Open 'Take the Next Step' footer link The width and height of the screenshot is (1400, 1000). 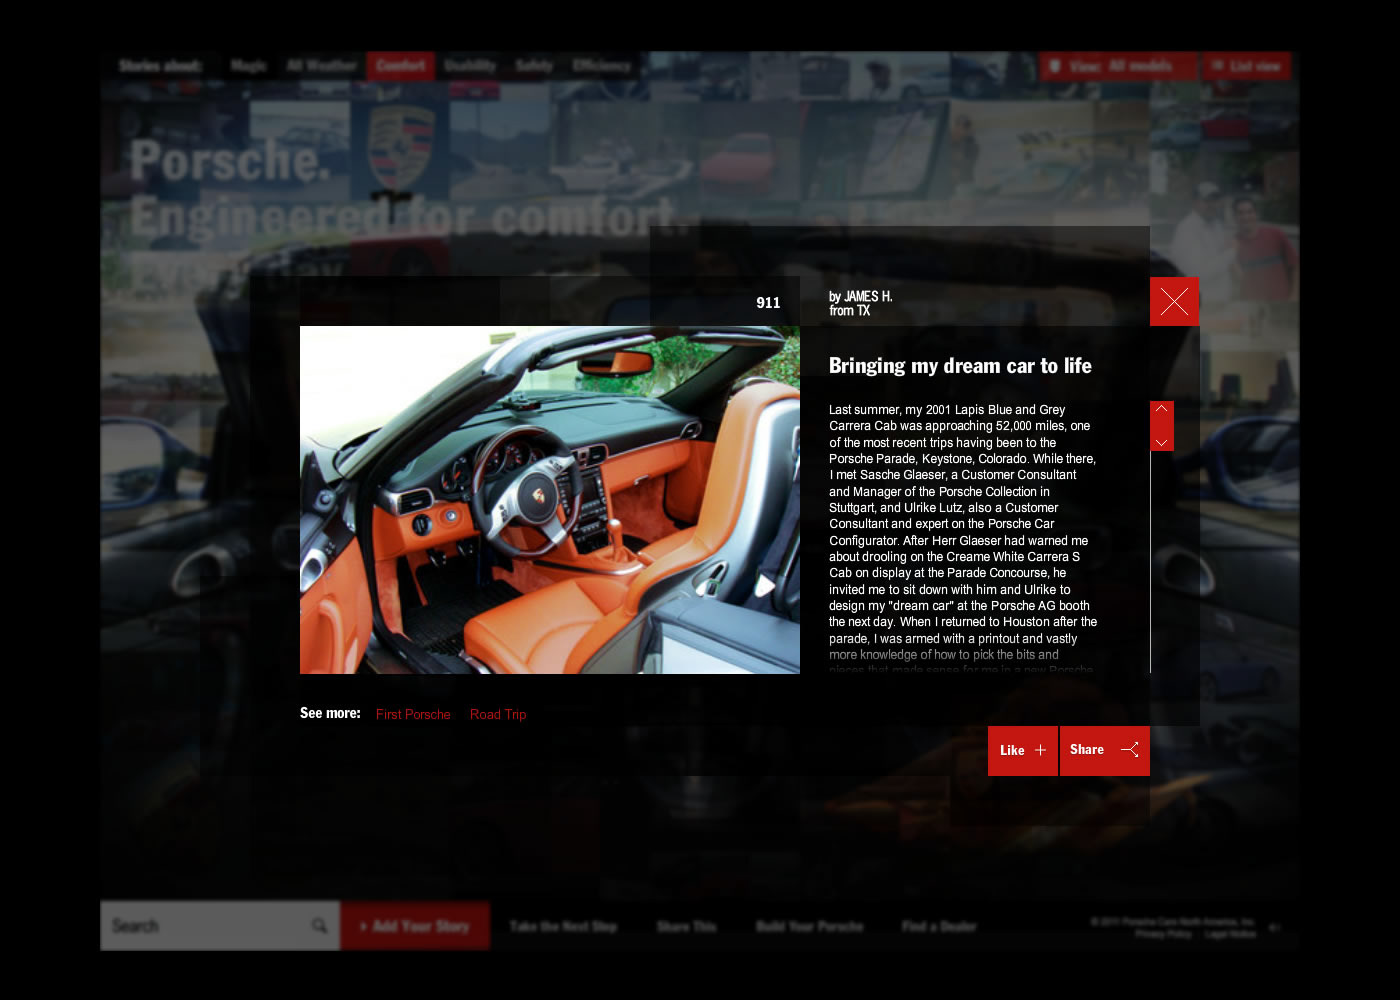(563, 926)
